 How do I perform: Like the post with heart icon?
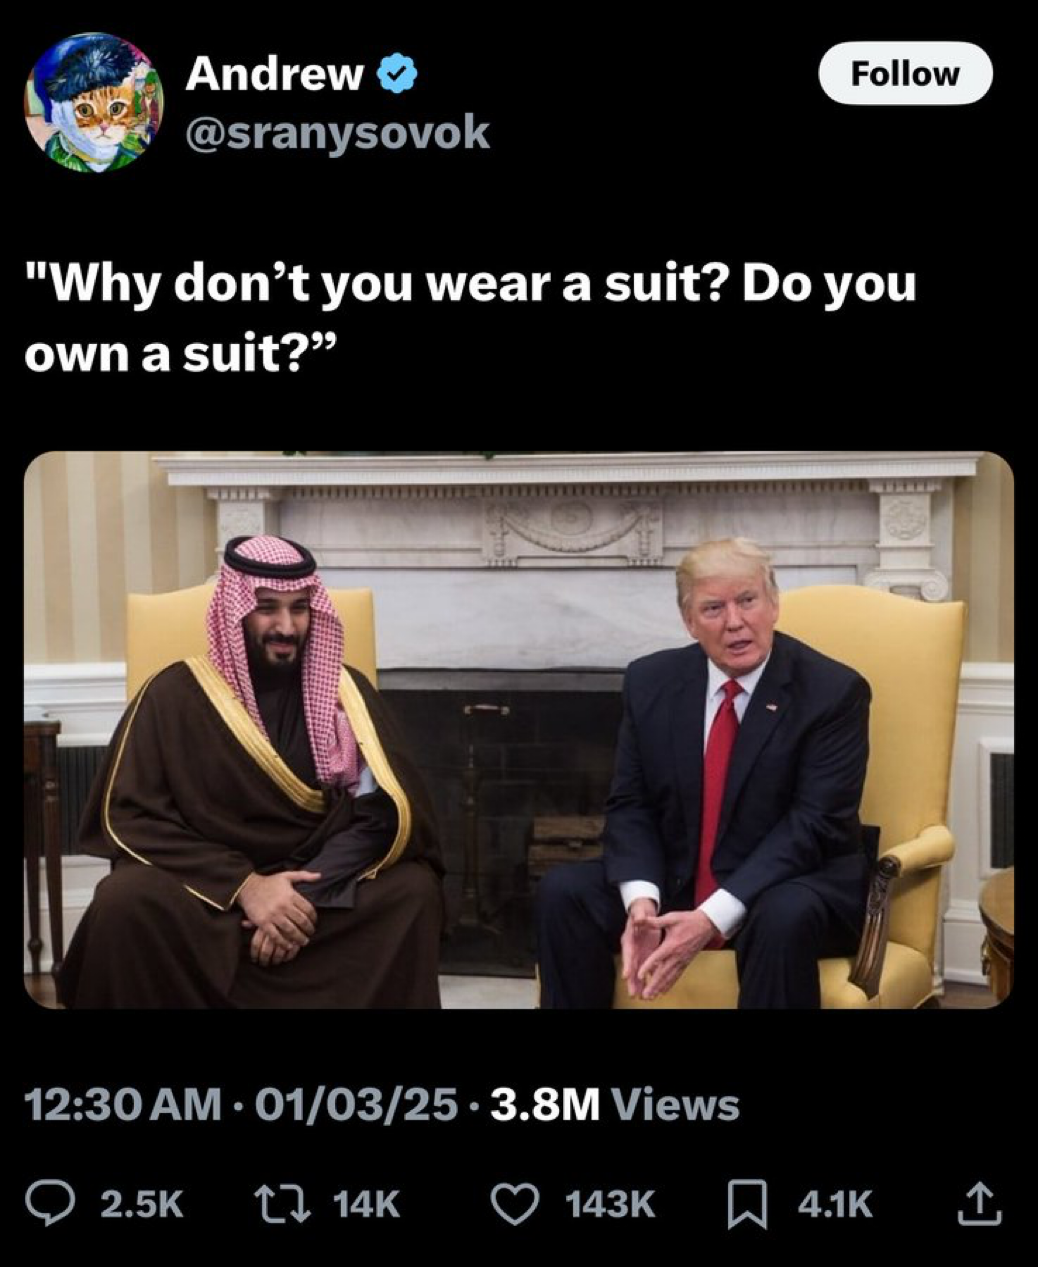[x=515, y=1204]
